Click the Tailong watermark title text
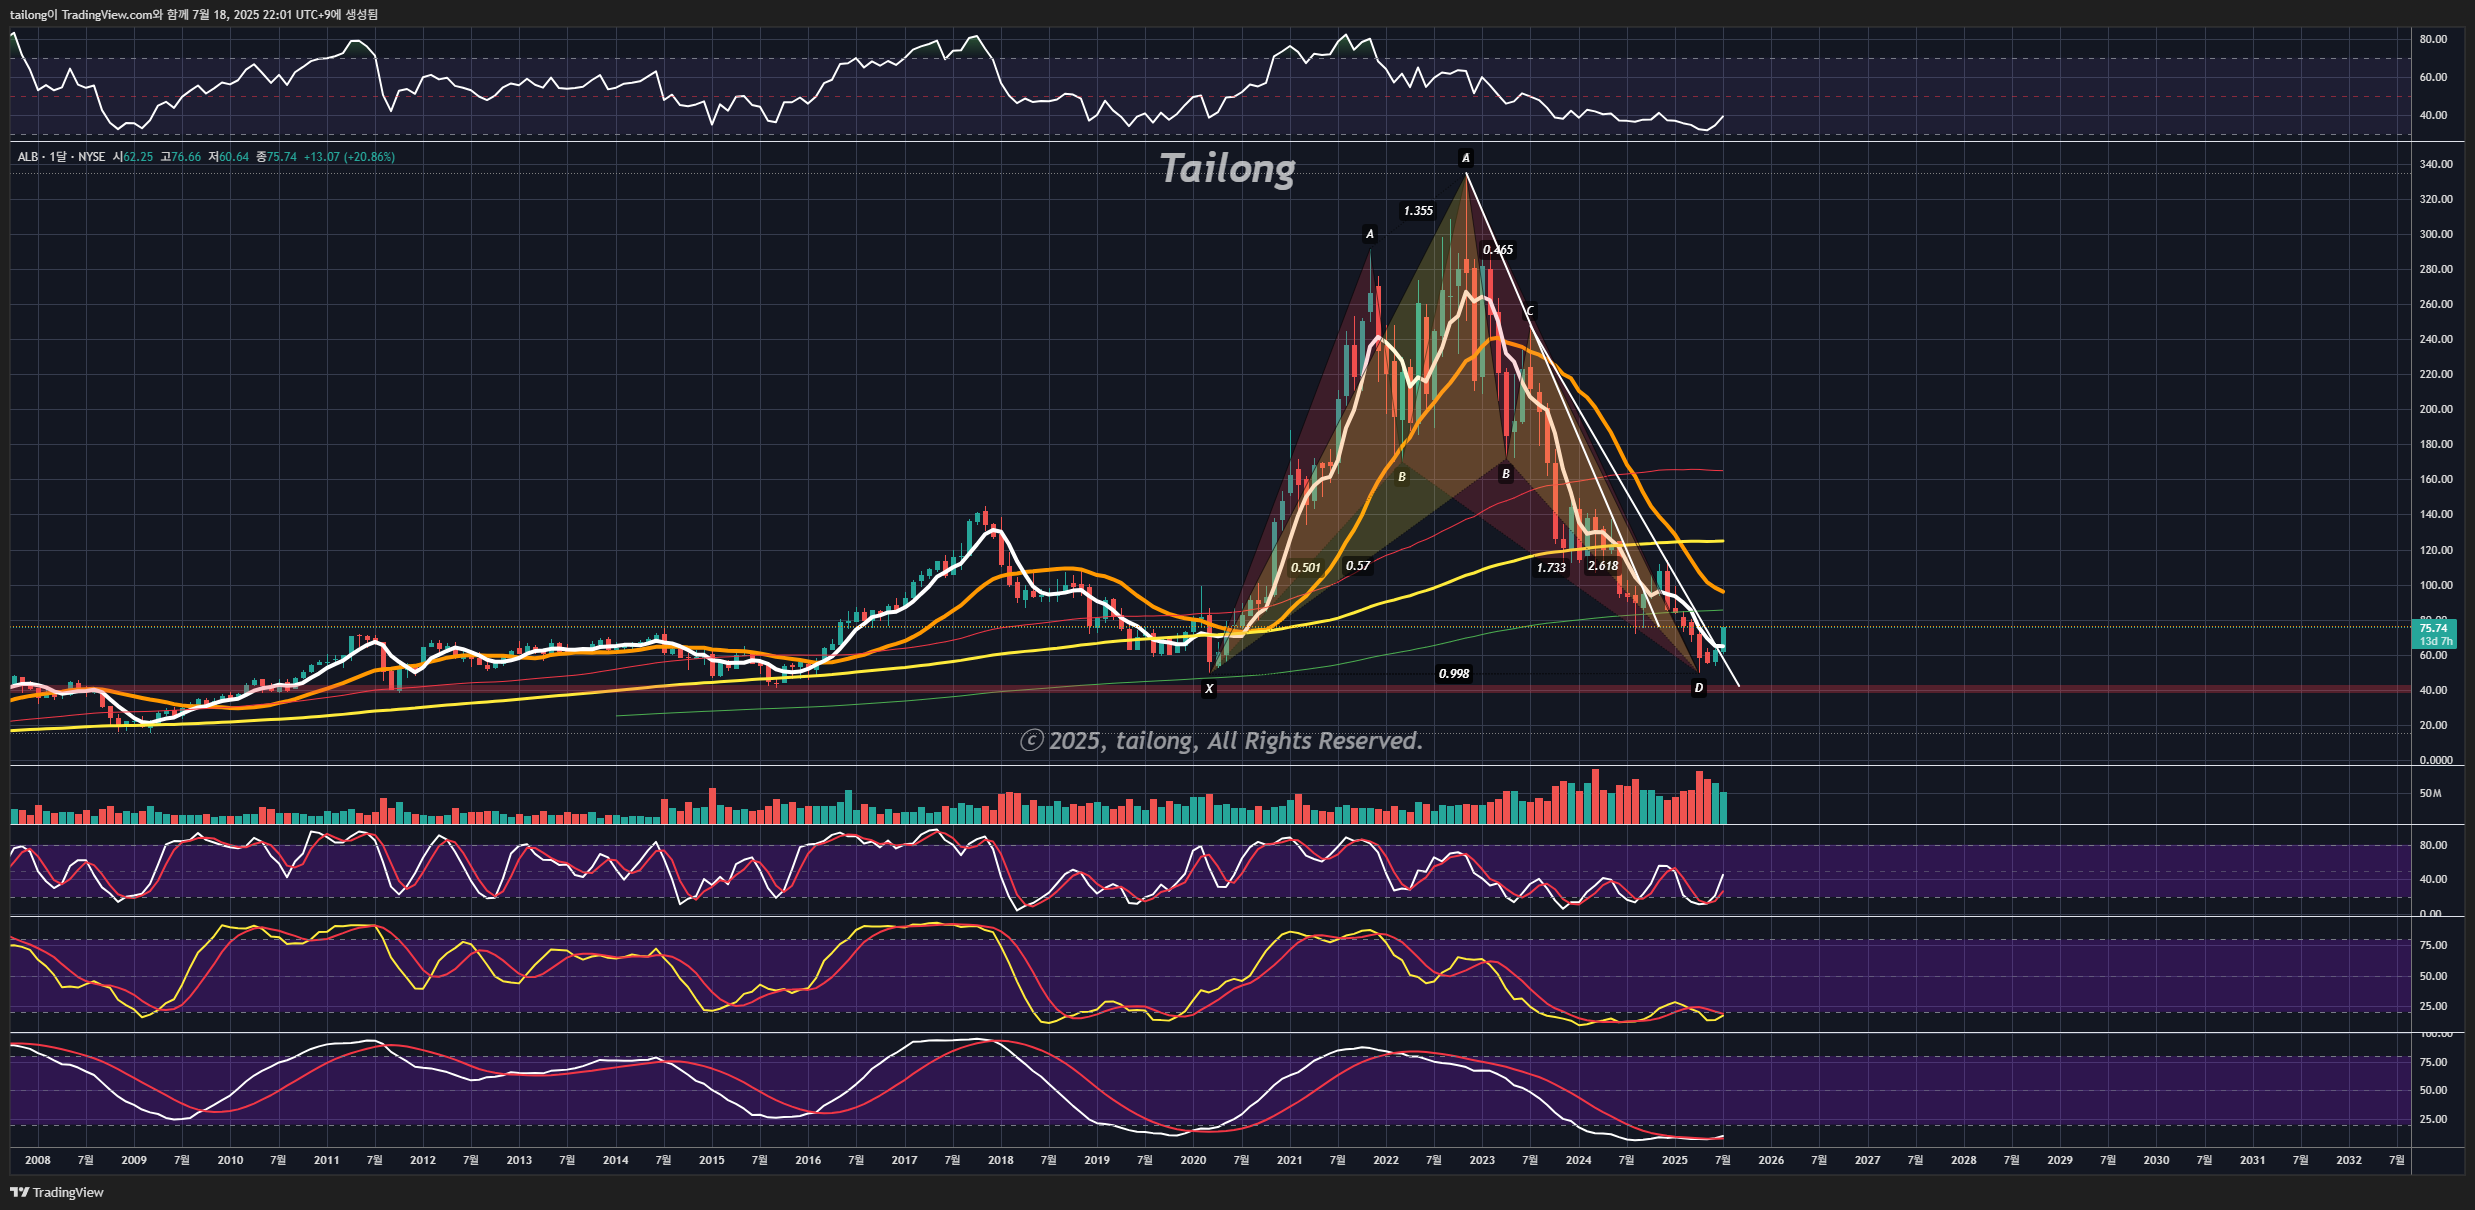 pos(1227,168)
